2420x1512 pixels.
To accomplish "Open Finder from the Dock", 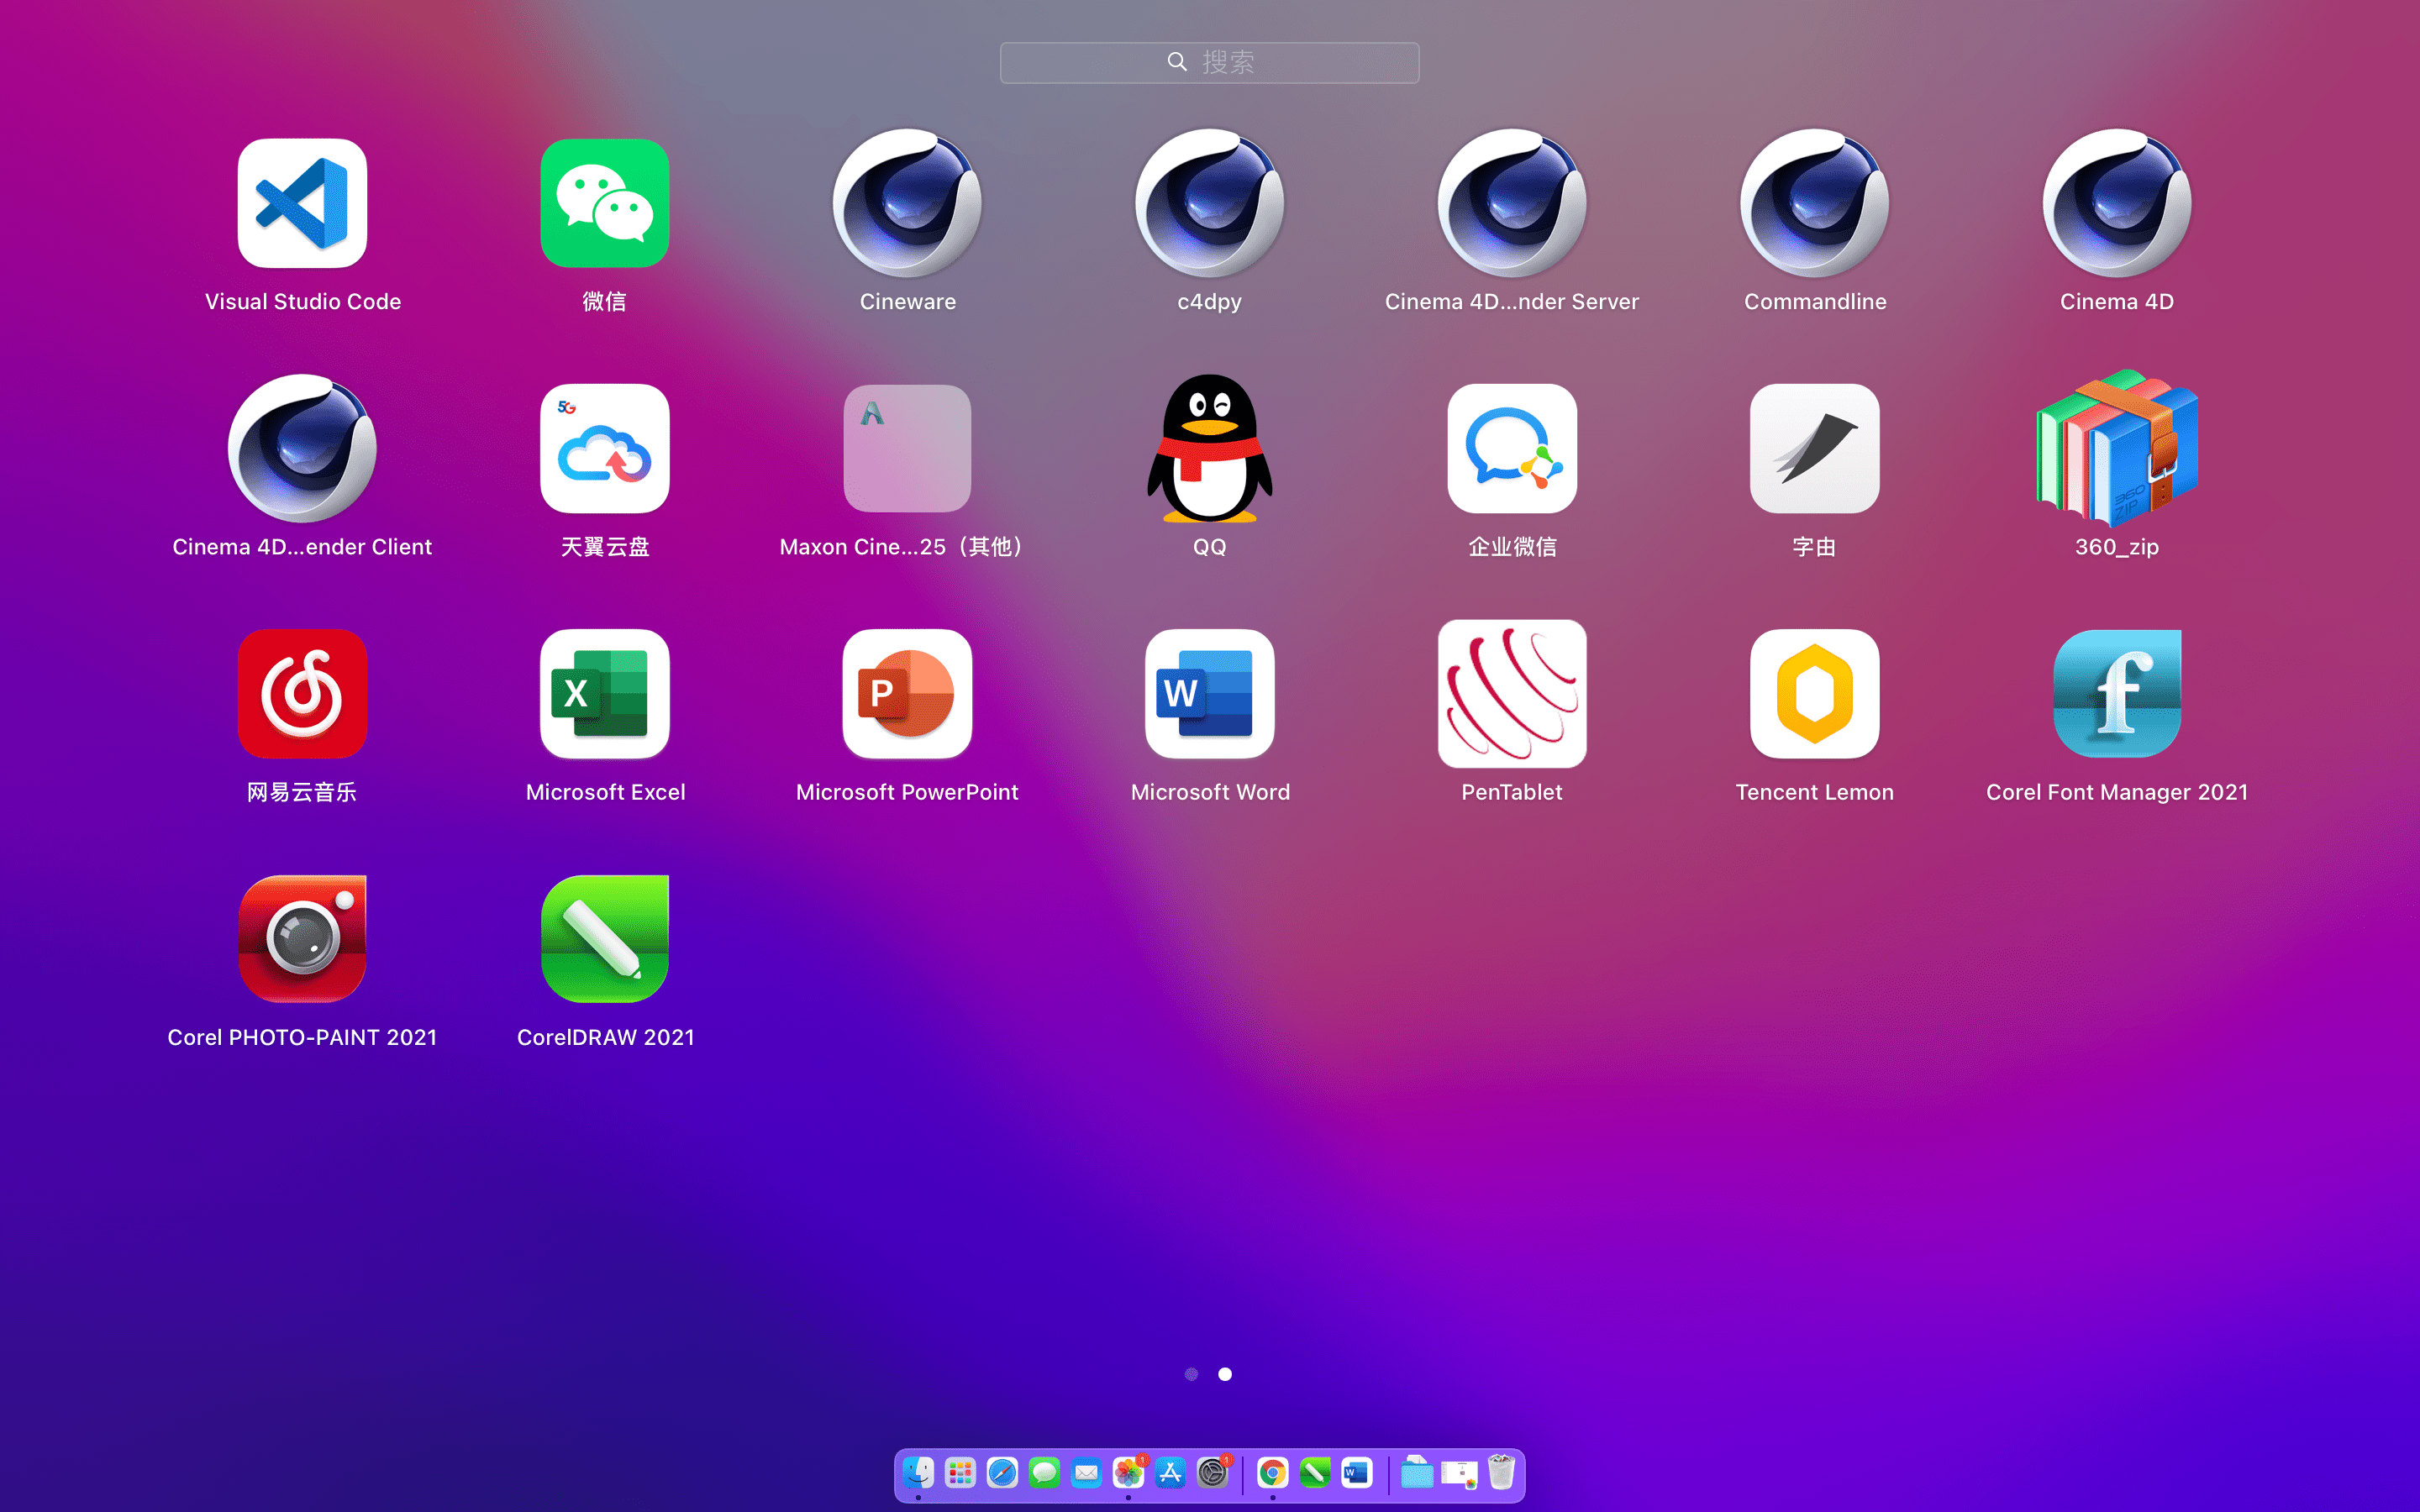I will tap(918, 1472).
